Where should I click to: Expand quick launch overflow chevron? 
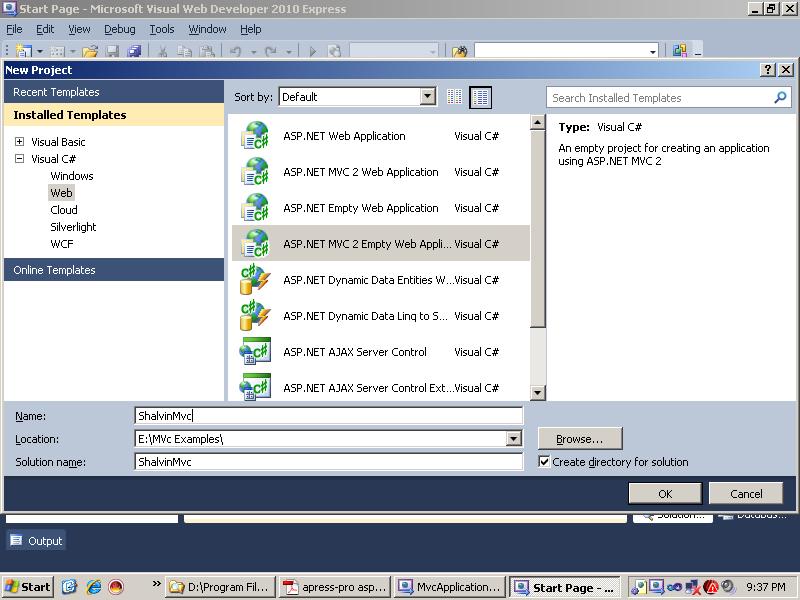[156, 583]
